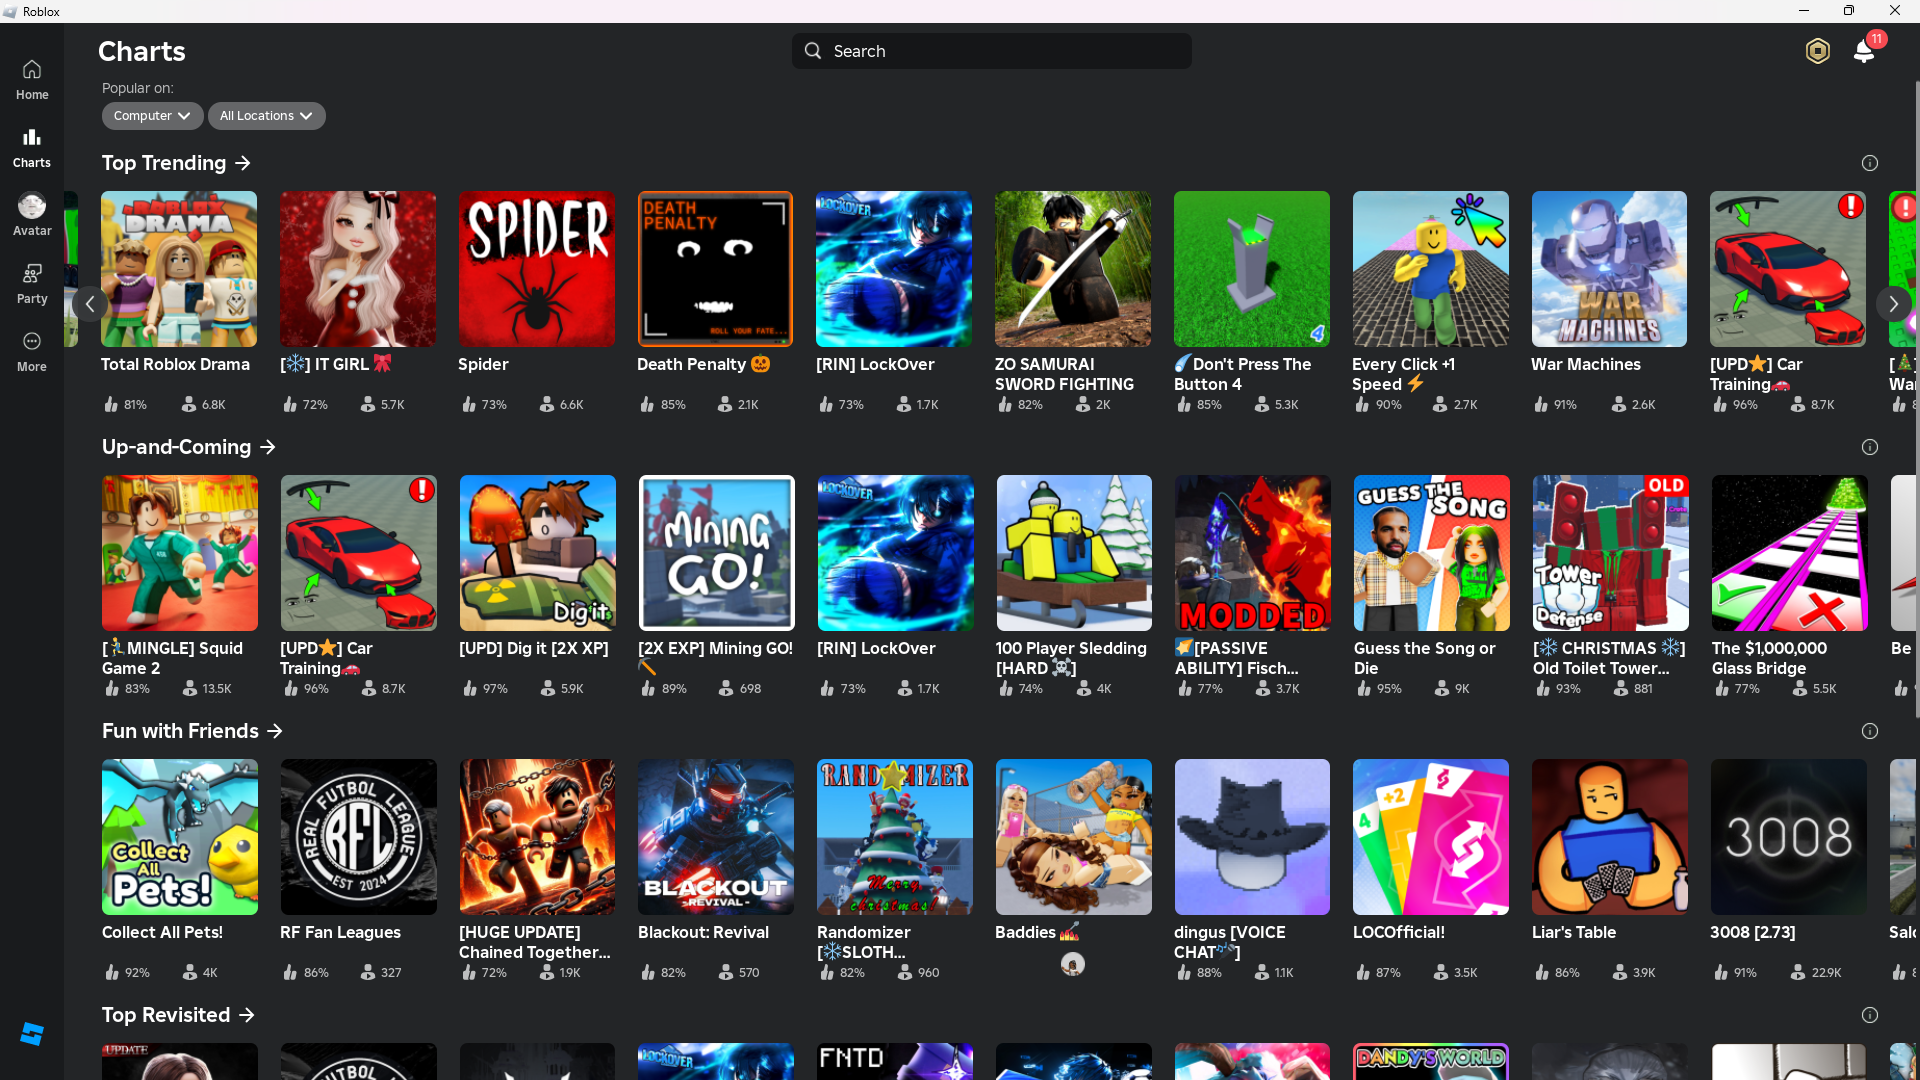Click the Search input field

point(991,51)
